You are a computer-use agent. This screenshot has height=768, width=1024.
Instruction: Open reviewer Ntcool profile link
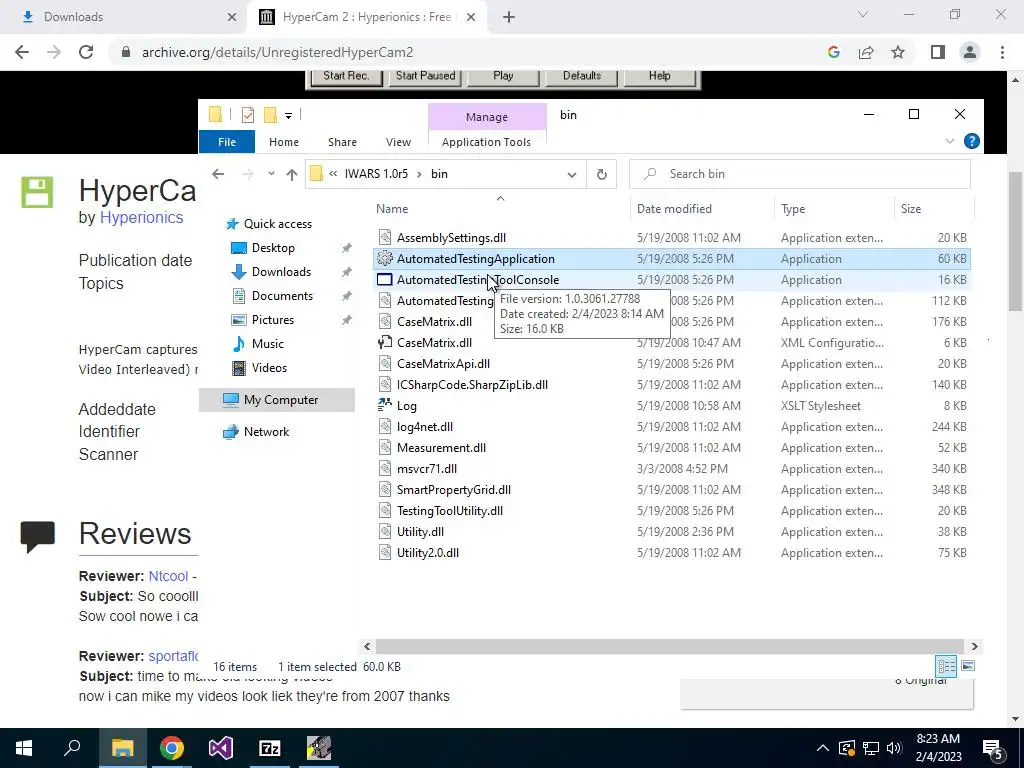pos(168,576)
